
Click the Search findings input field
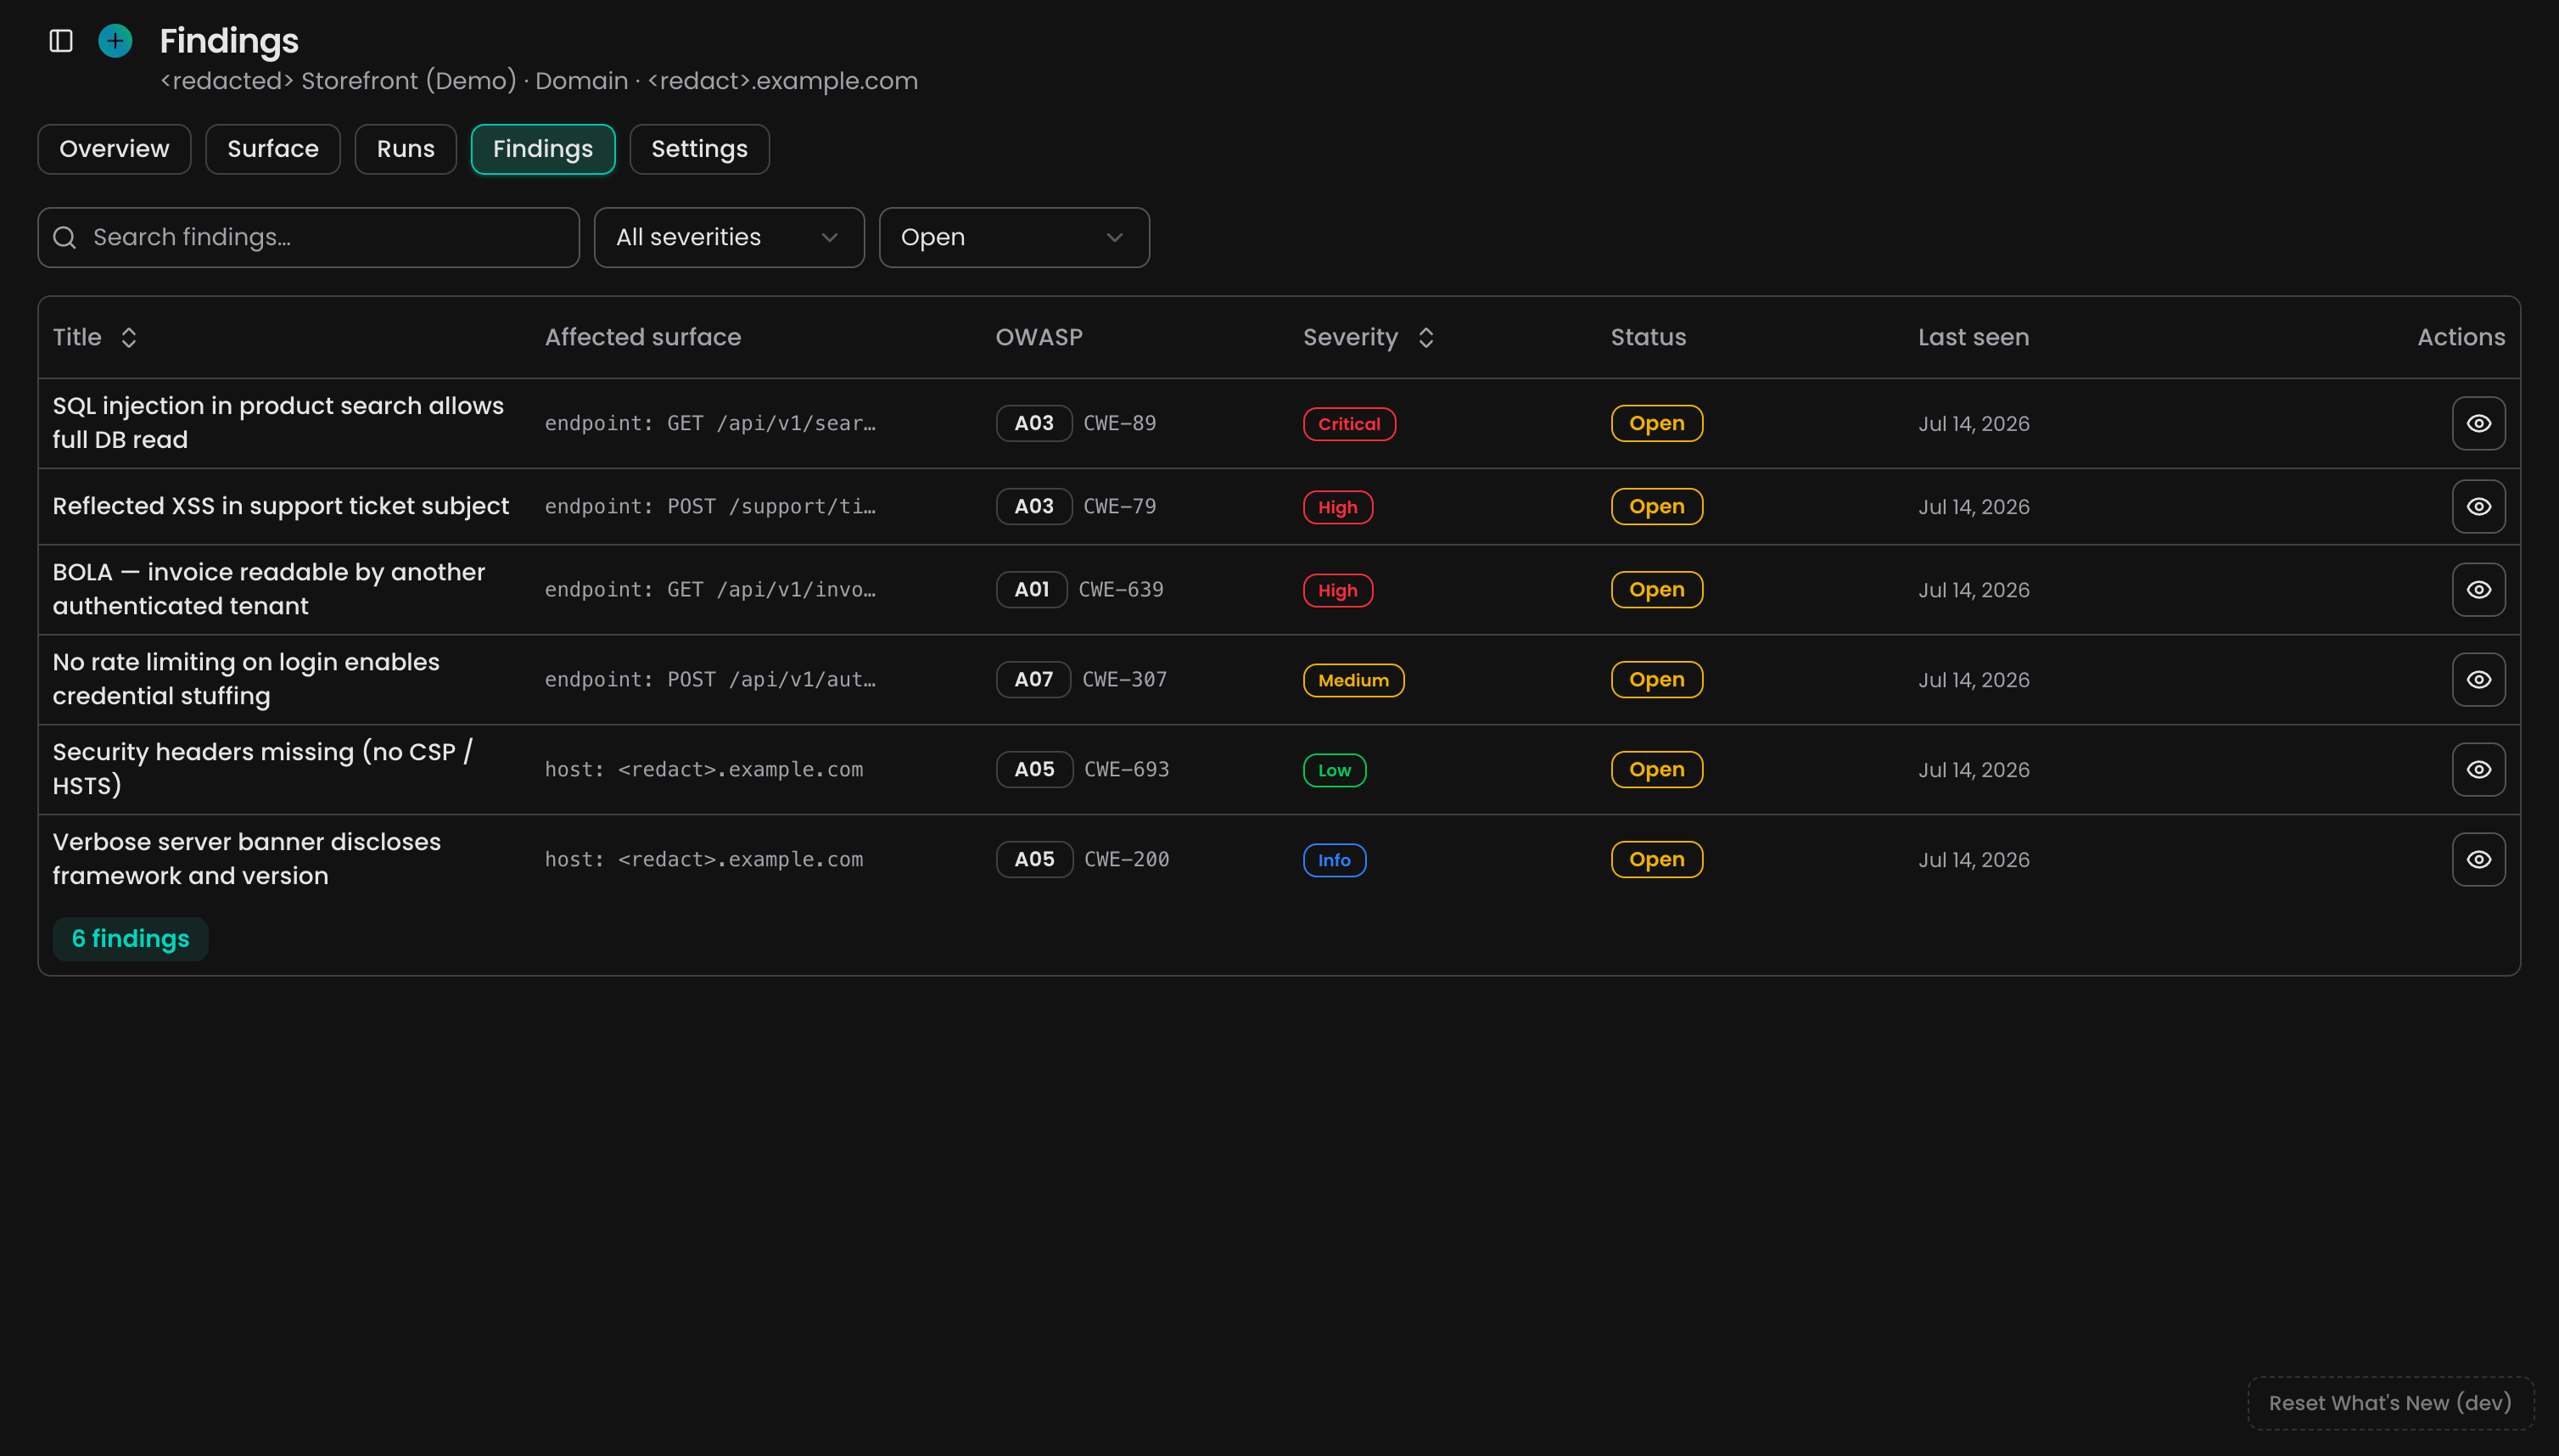[309, 237]
